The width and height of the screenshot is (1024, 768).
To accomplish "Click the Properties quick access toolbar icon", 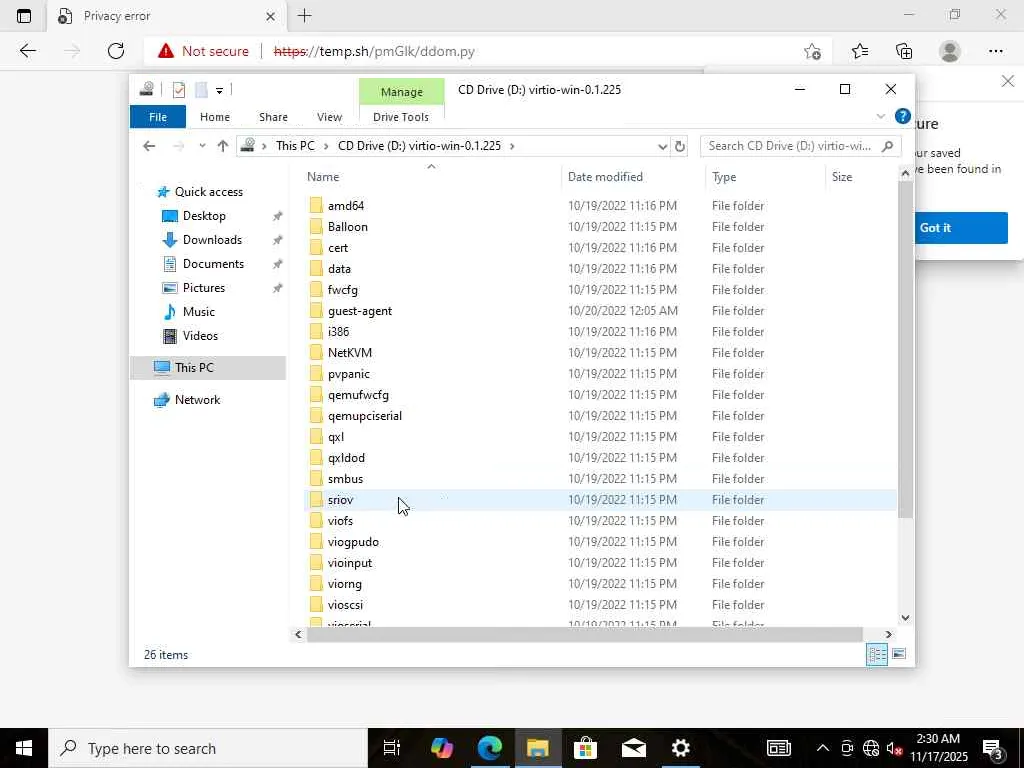I will click(178, 90).
